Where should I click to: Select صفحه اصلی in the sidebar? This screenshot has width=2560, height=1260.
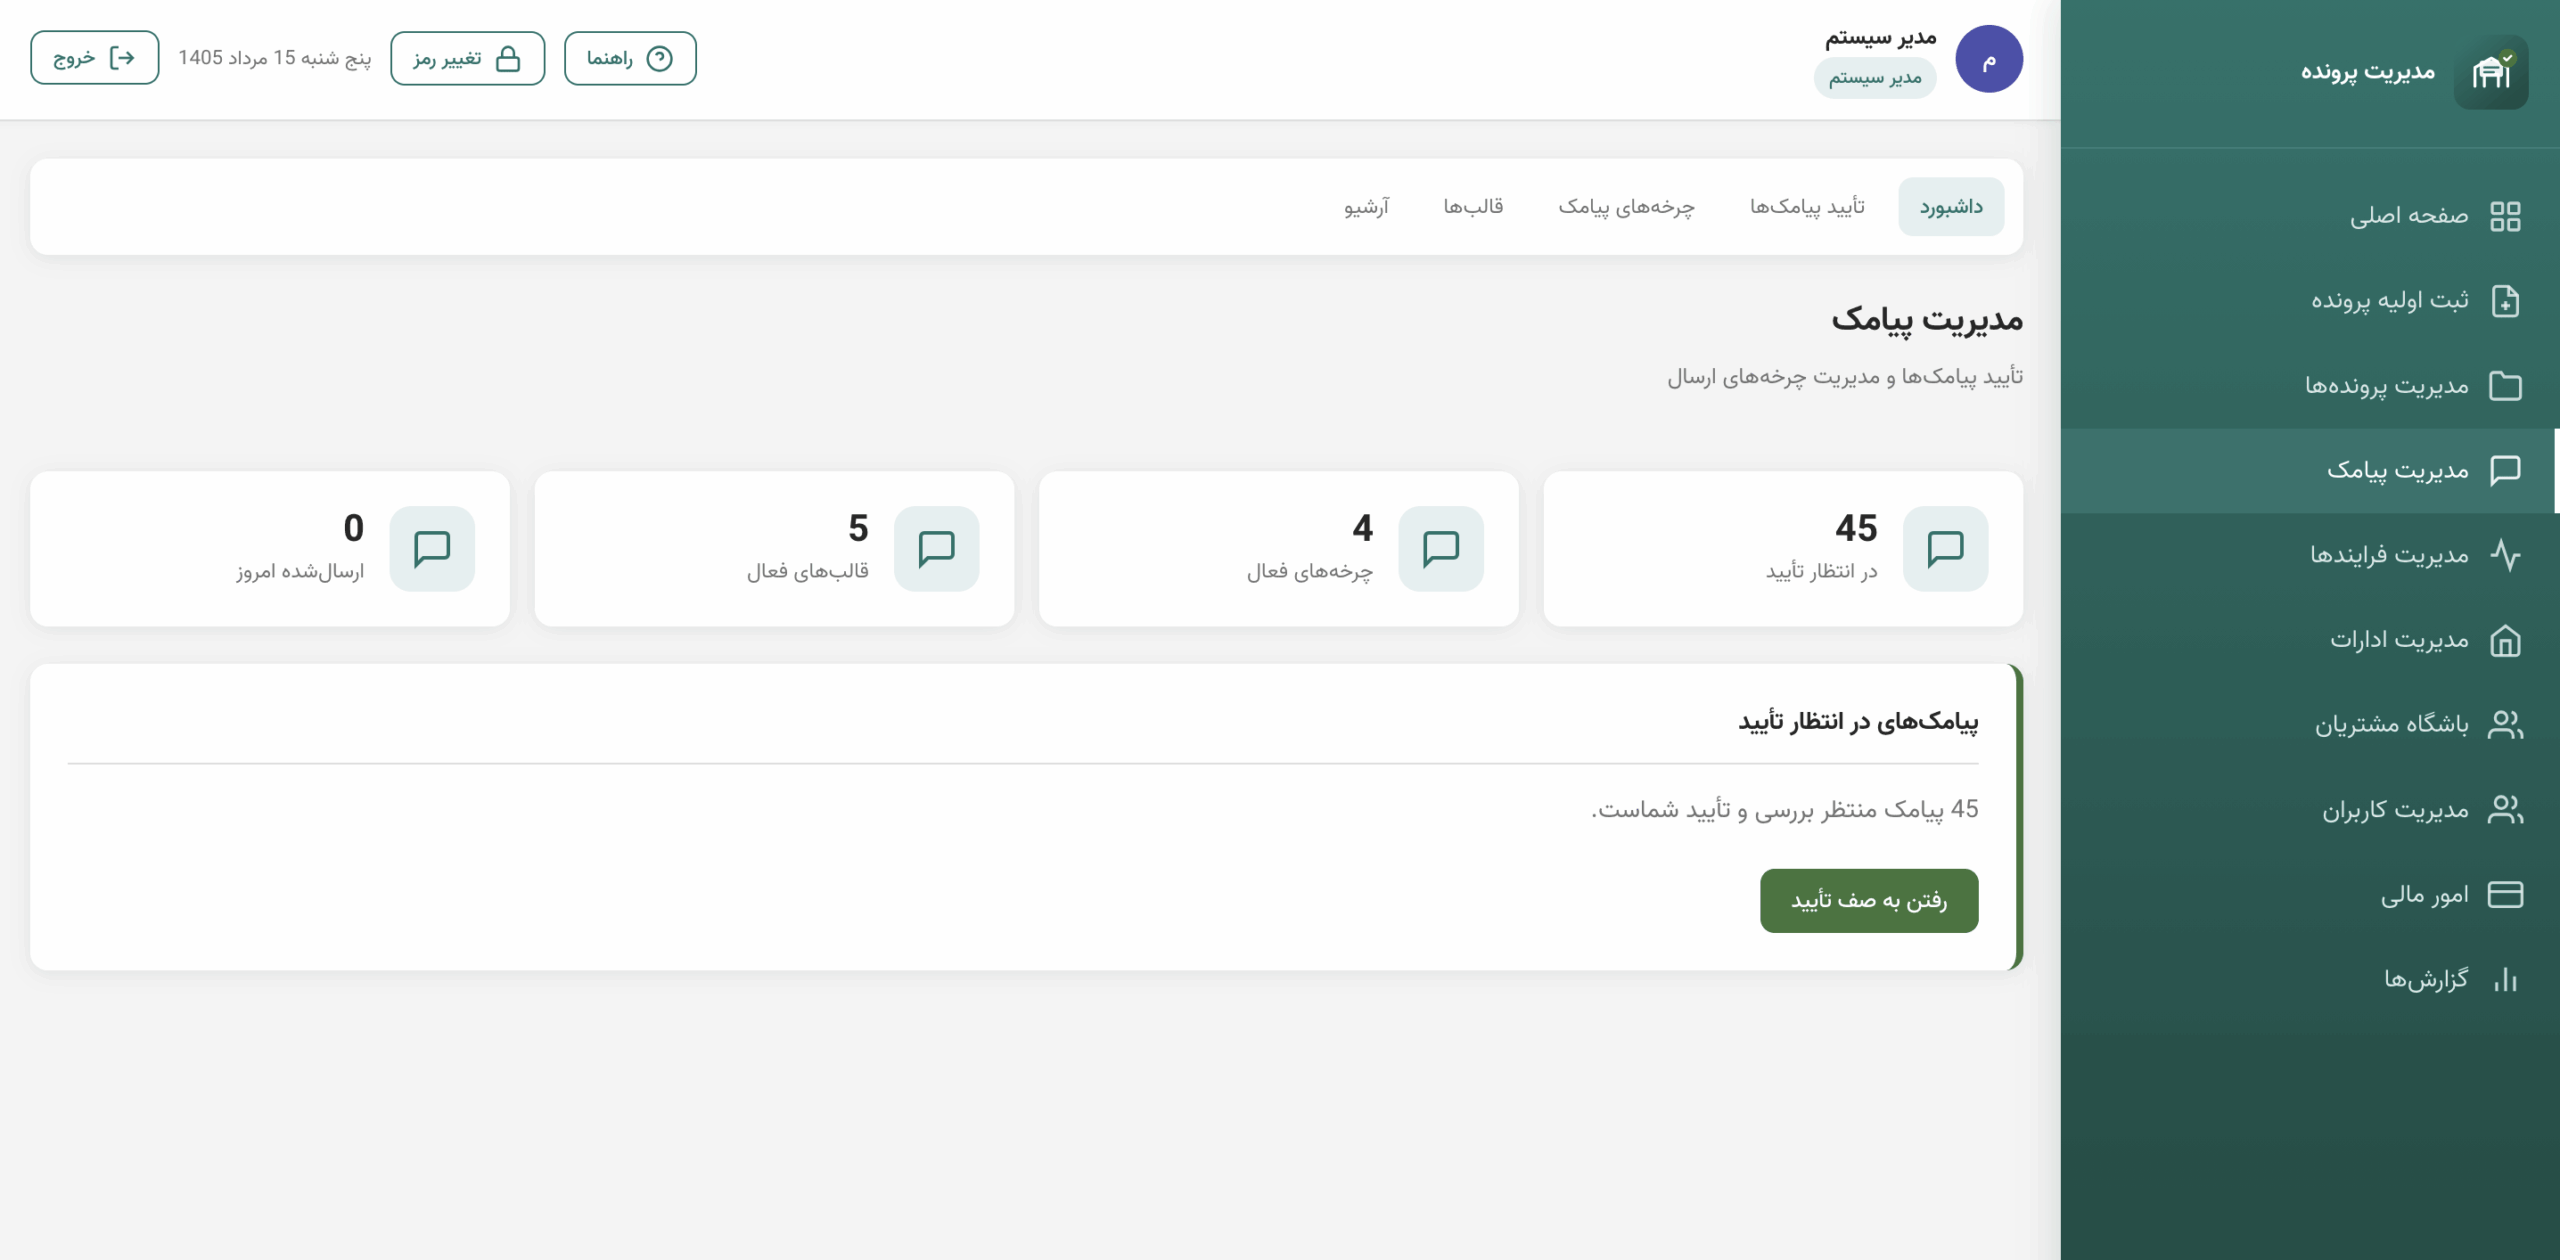tap(2310, 216)
